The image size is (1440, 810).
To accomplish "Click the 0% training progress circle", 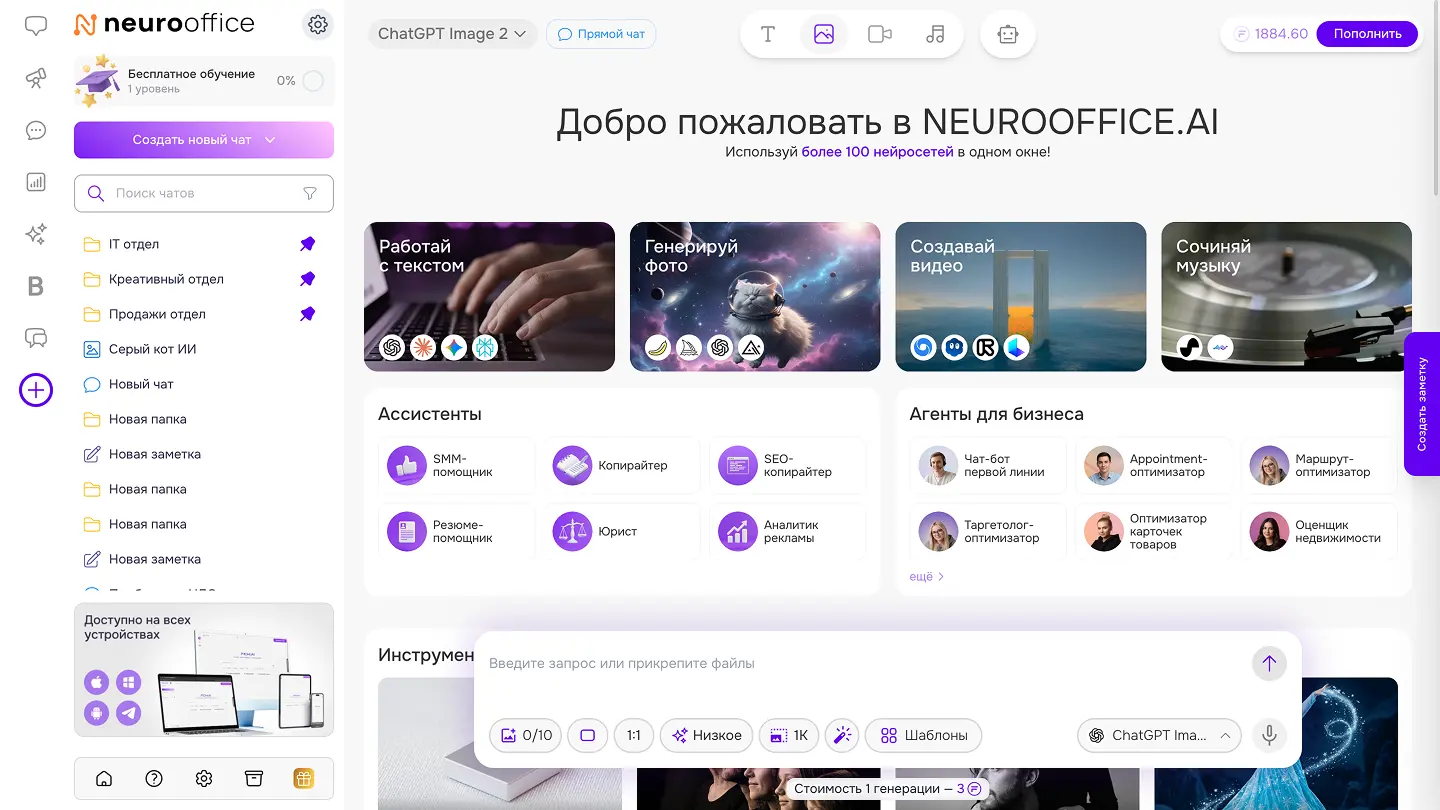I will [x=313, y=81].
